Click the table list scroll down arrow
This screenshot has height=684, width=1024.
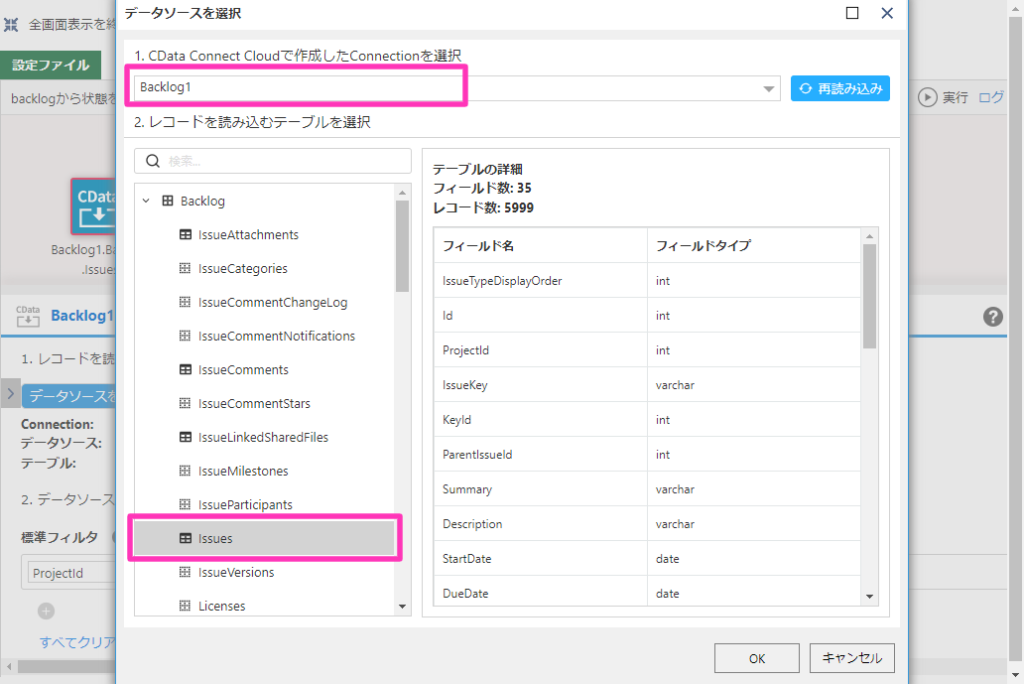[402, 607]
